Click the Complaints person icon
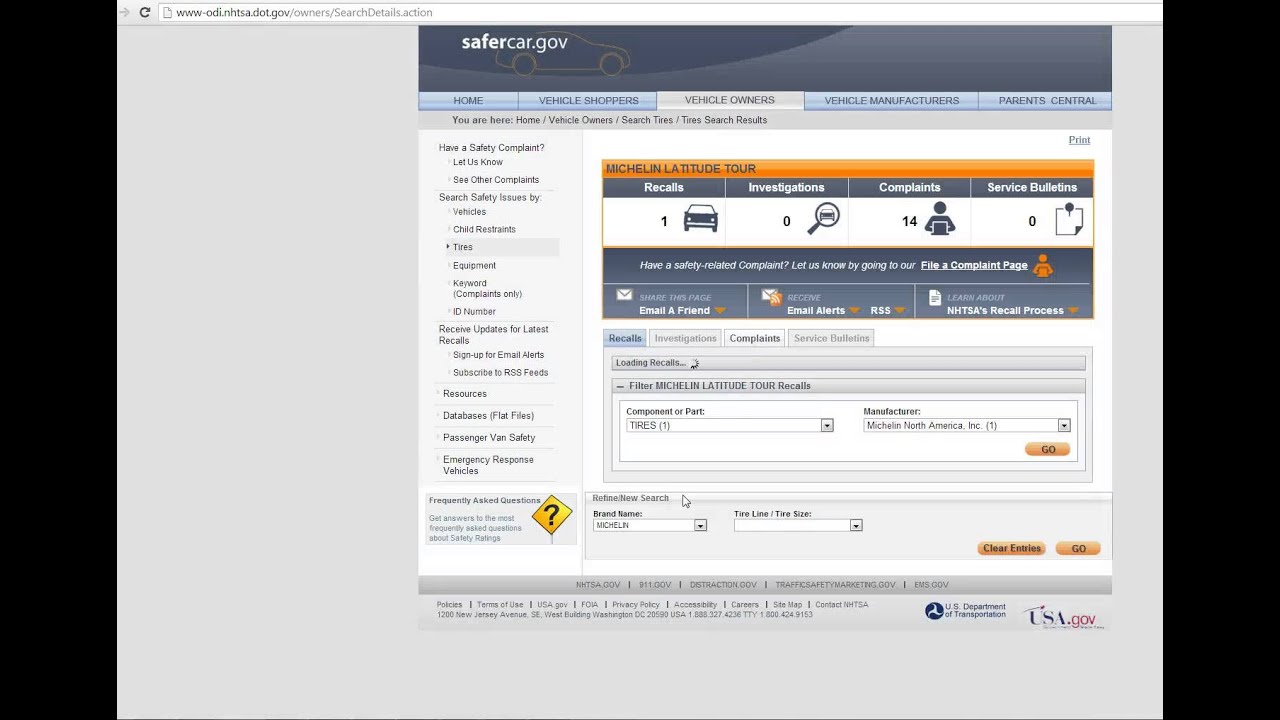 939,218
